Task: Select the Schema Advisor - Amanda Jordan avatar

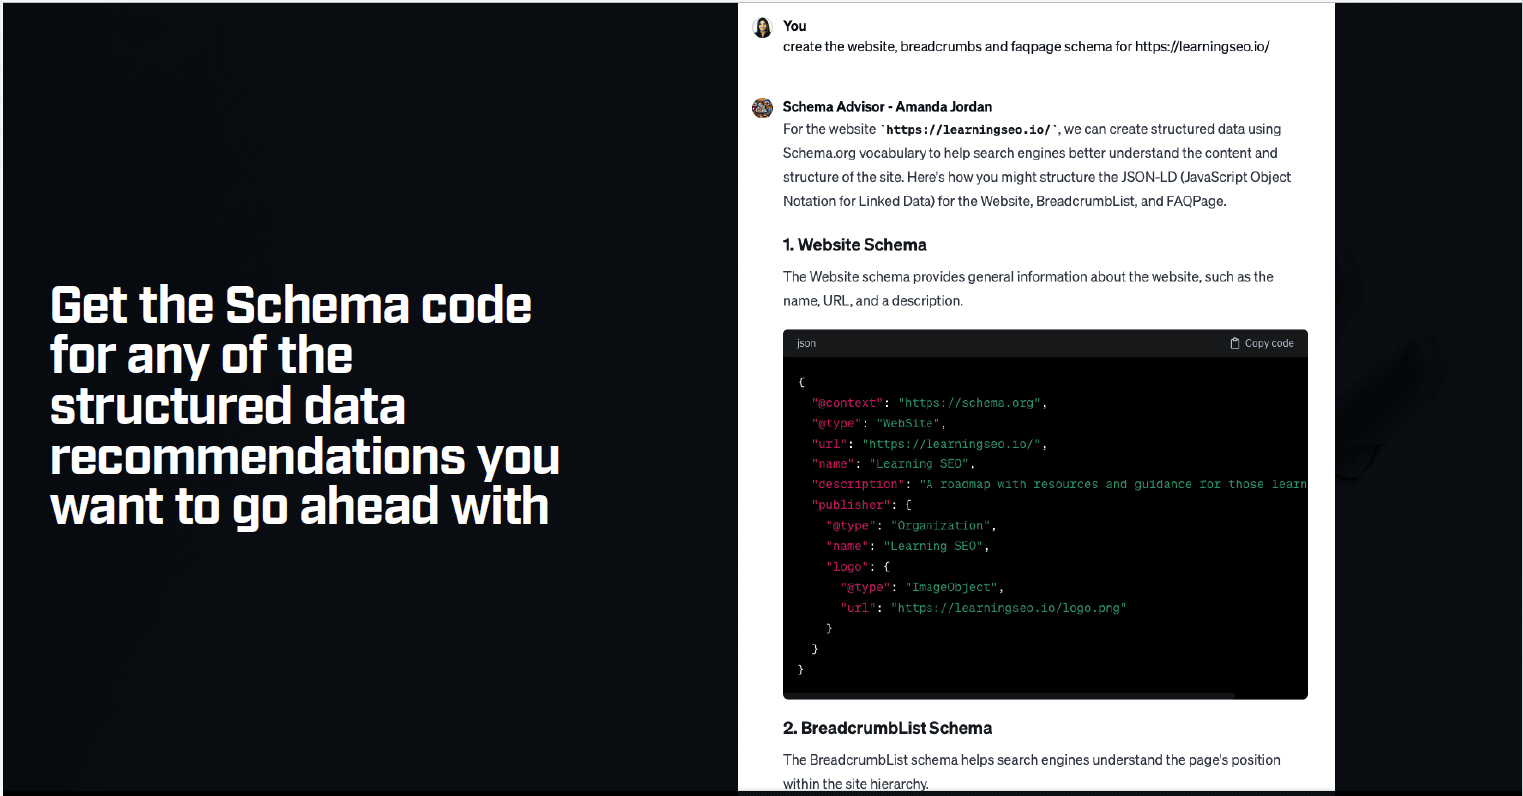Action: tap(762, 107)
